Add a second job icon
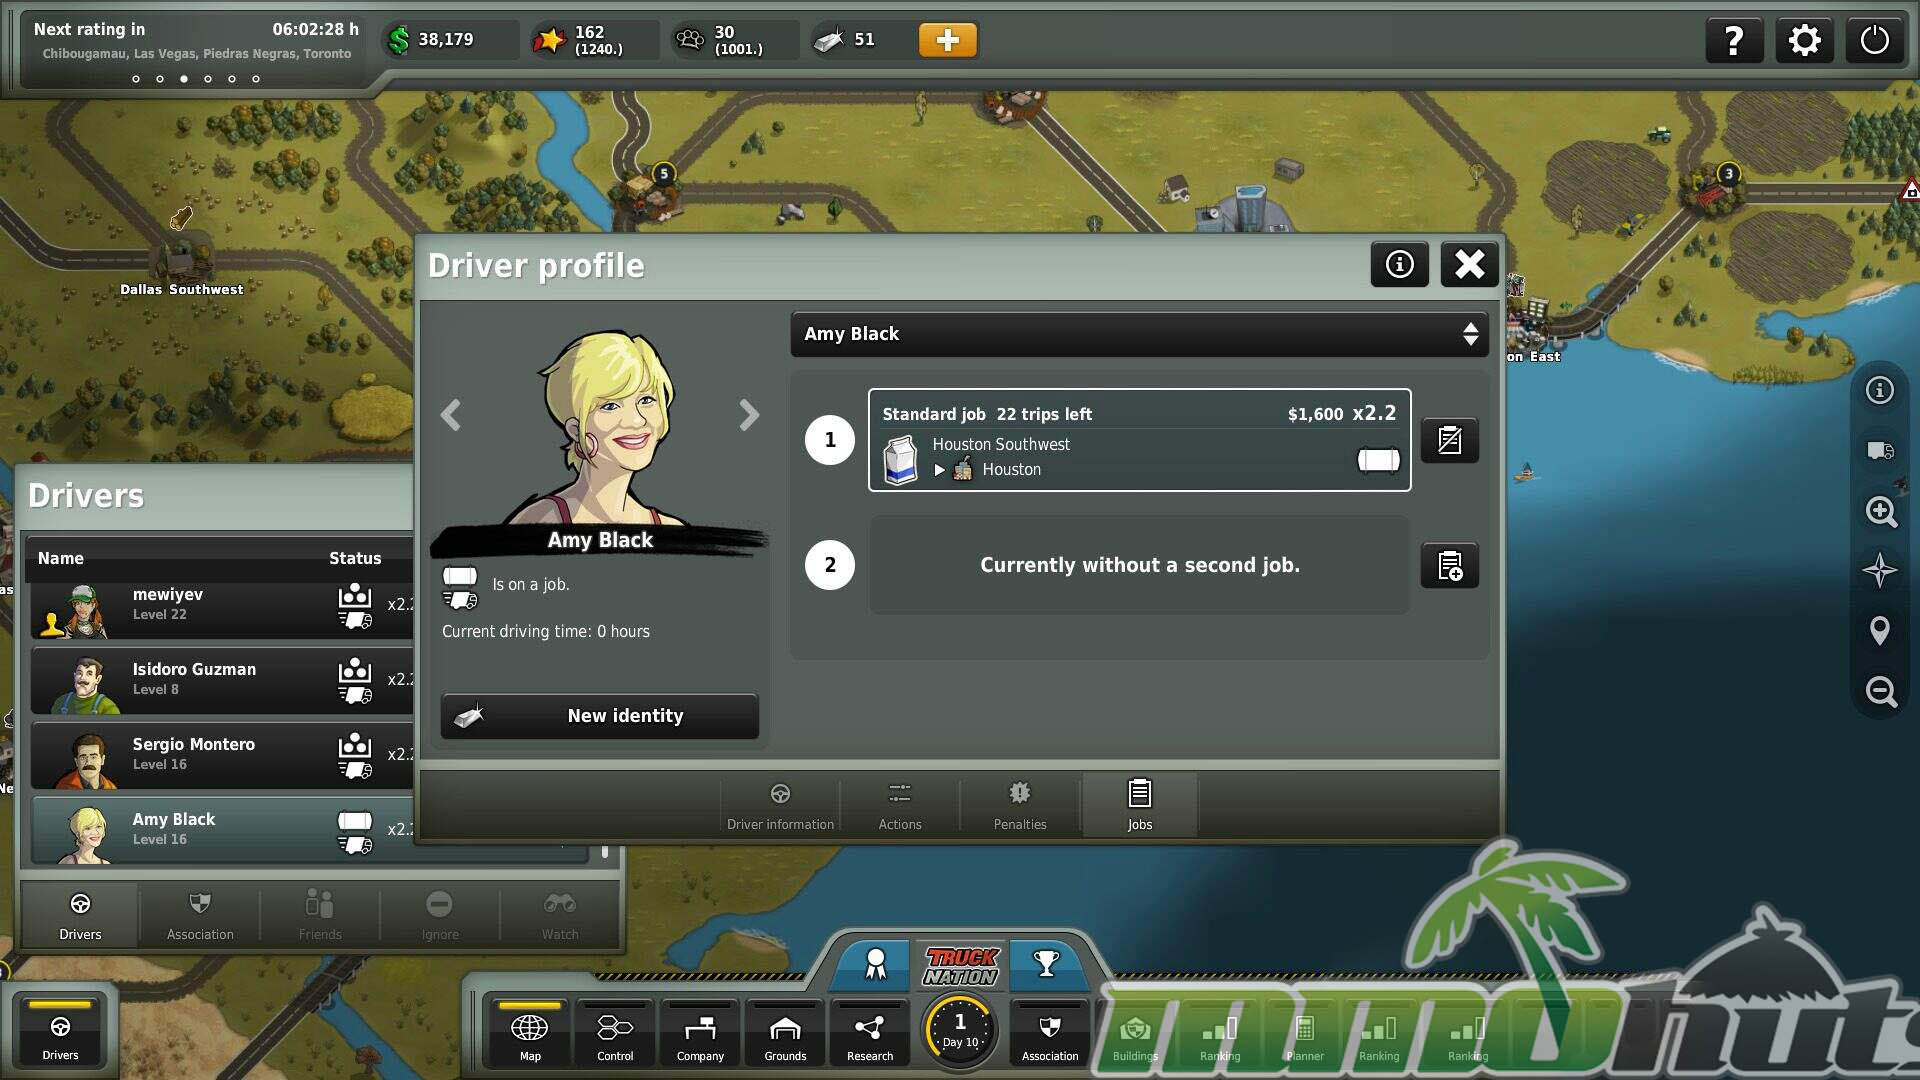The image size is (1920, 1080). point(1449,566)
